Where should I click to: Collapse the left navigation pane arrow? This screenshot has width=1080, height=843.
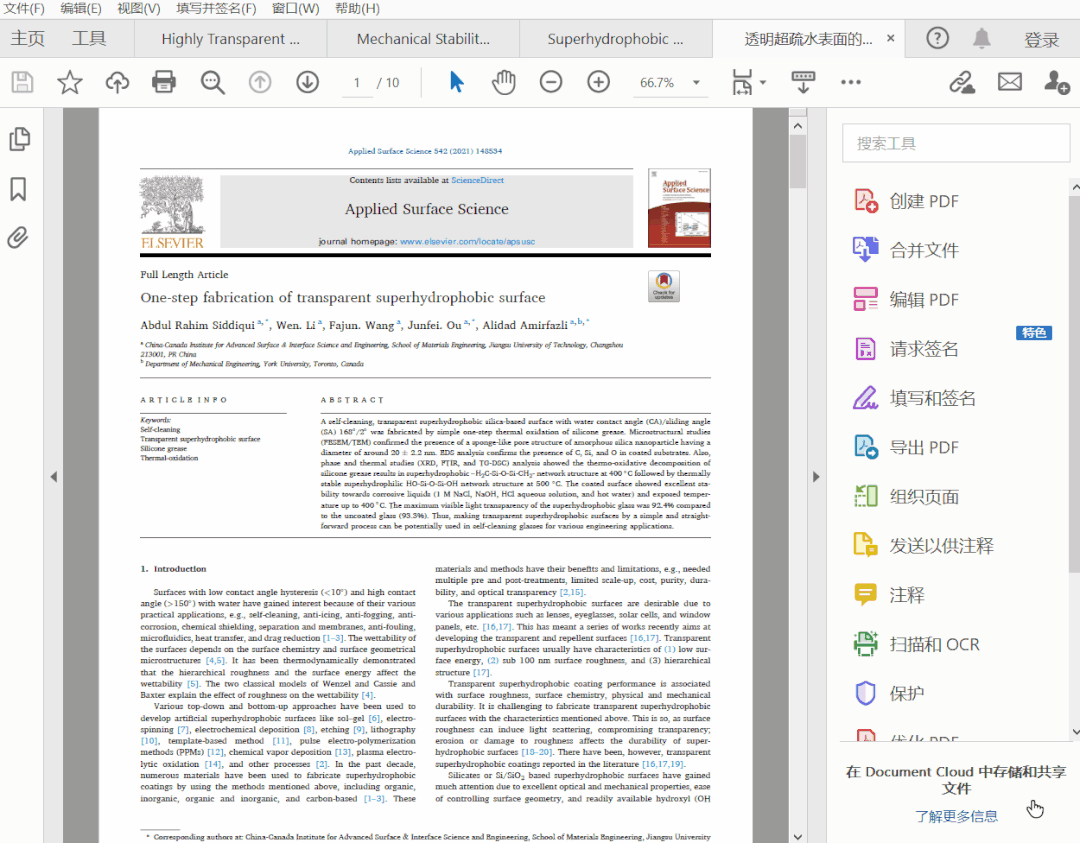(54, 477)
